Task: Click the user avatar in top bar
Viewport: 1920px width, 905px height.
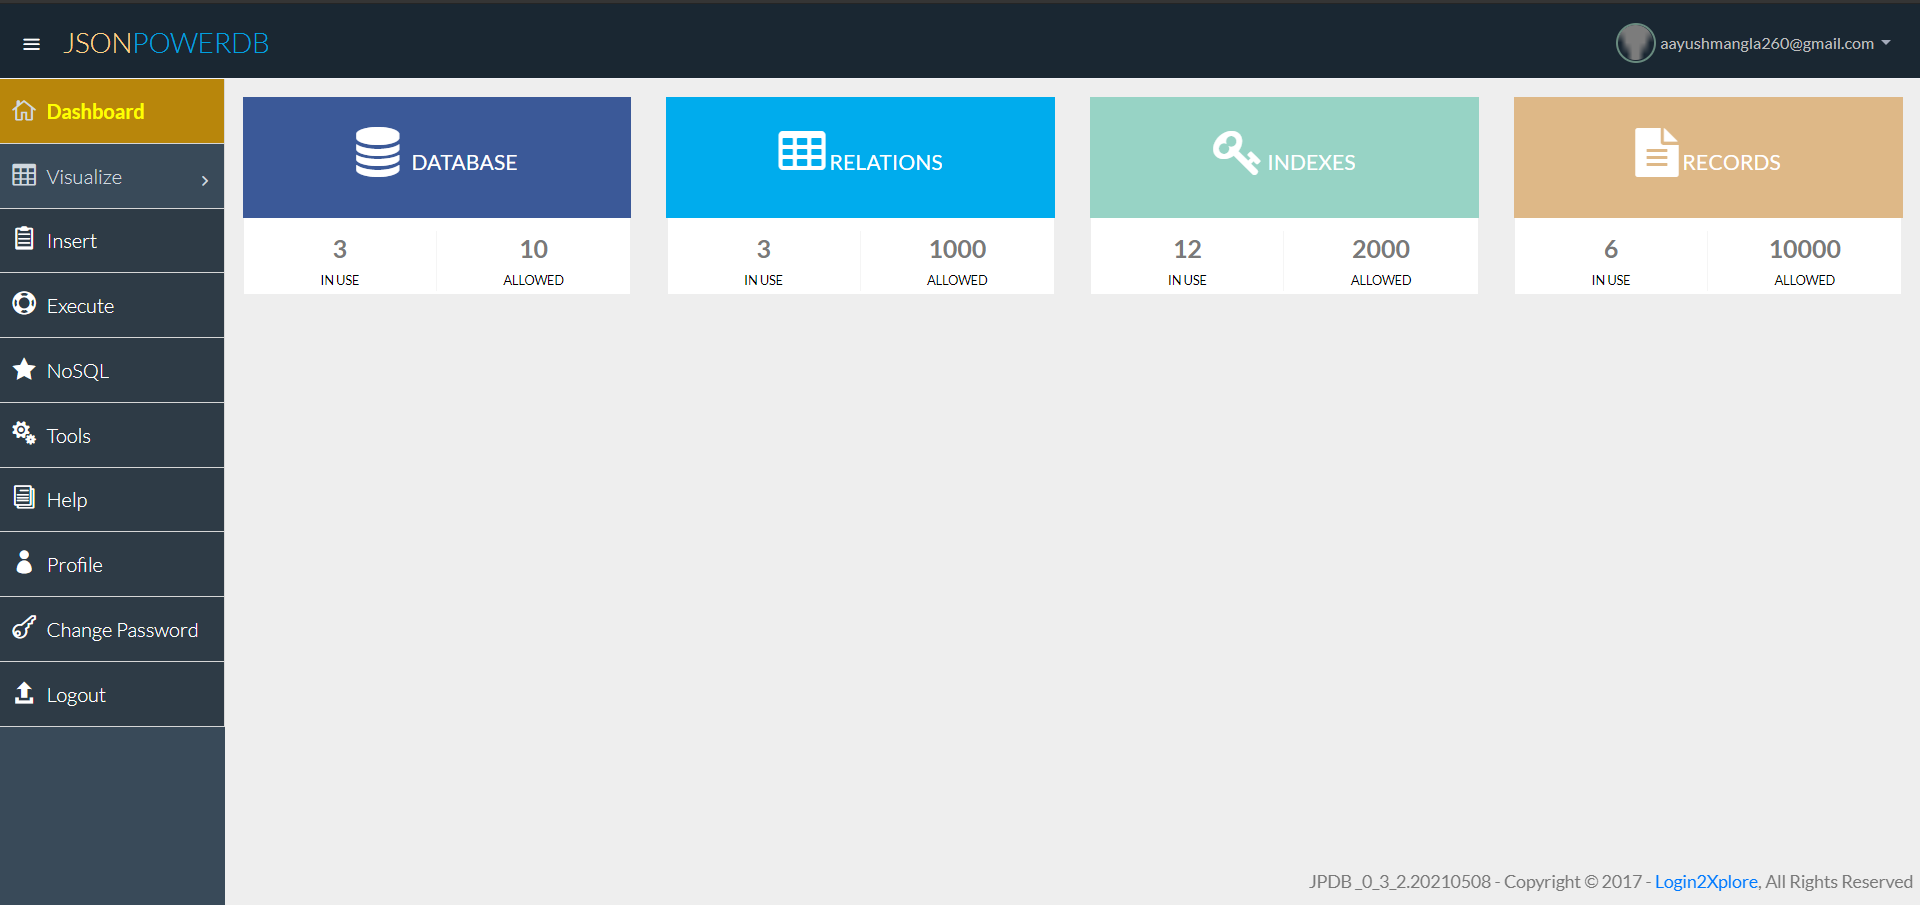Action: point(1635,43)
